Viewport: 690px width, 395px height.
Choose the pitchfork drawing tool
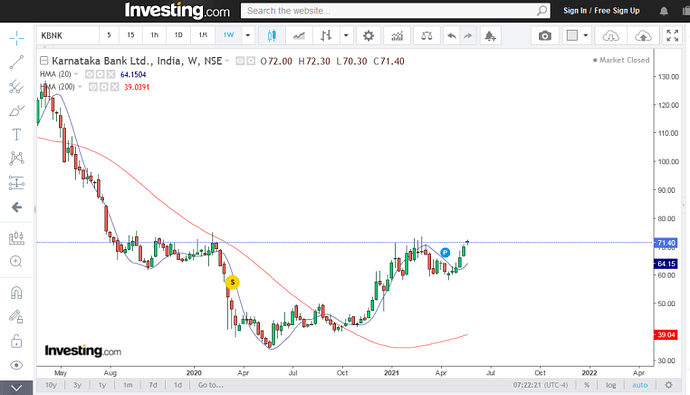17,86
